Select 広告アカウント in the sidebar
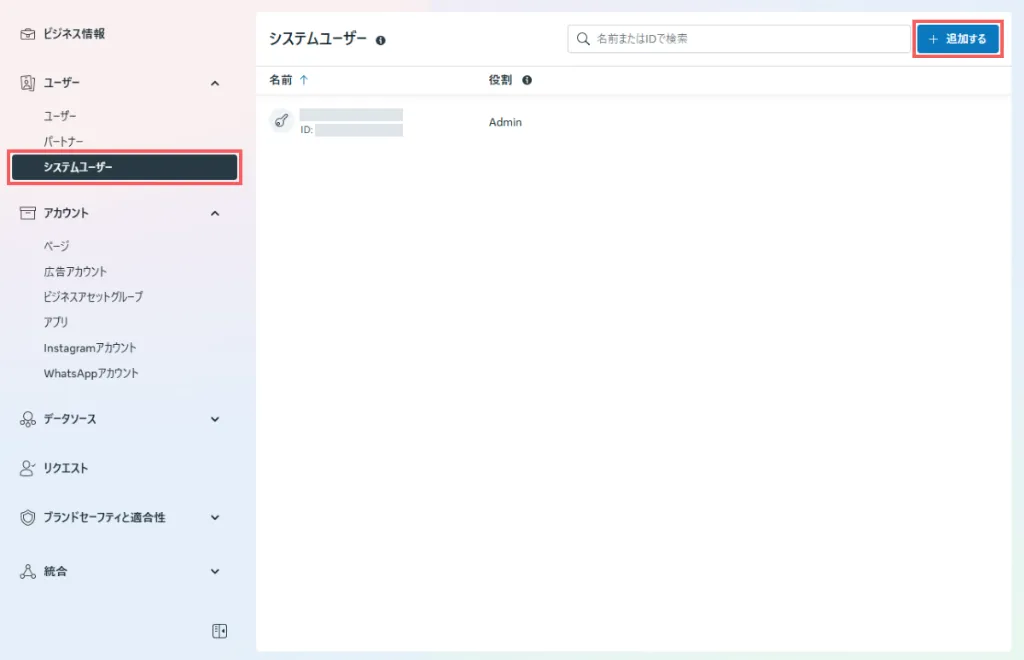 [75, 271]
